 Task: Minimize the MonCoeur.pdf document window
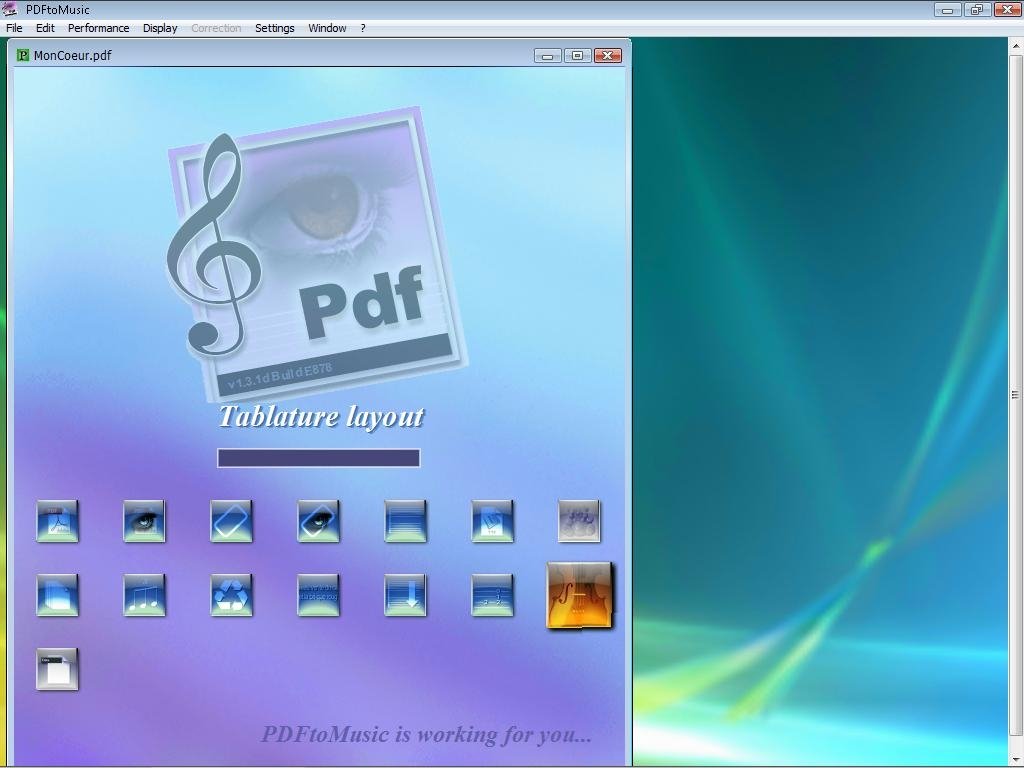[547, 56]
